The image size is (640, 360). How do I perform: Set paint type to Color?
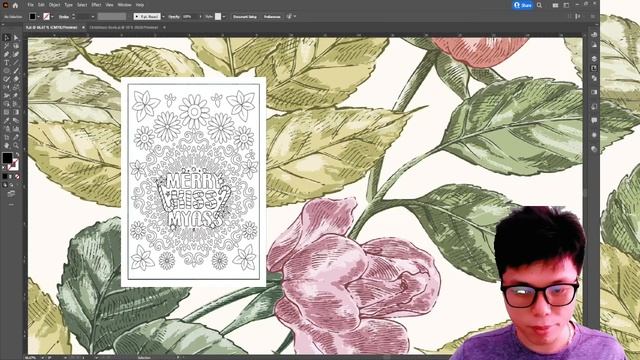pos(4,176)
